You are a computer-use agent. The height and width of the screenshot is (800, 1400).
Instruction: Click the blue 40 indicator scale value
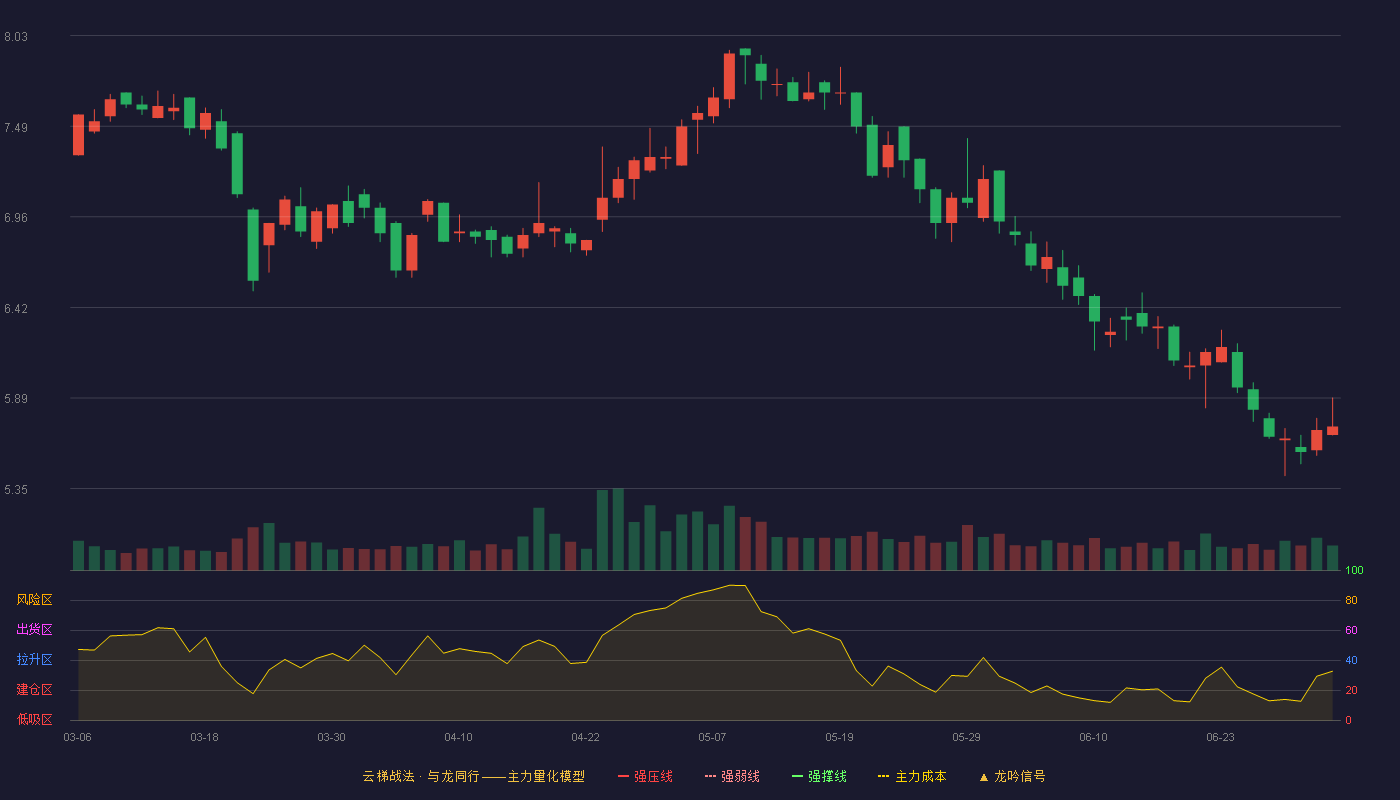click(1351, 661)
